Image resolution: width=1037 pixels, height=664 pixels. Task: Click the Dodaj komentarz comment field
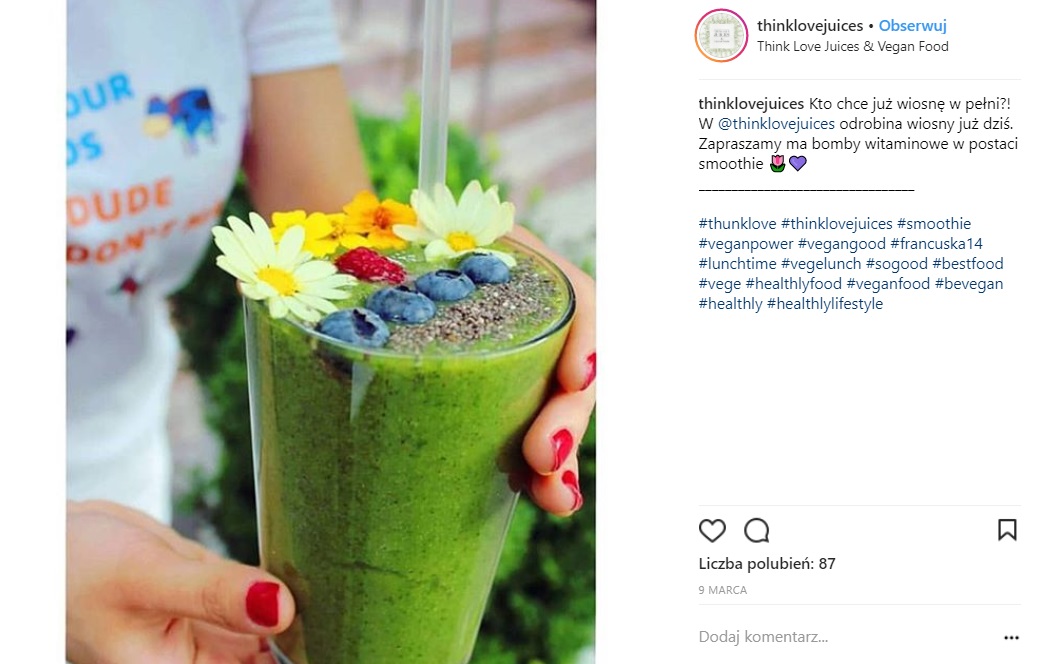tap(847, 637)
